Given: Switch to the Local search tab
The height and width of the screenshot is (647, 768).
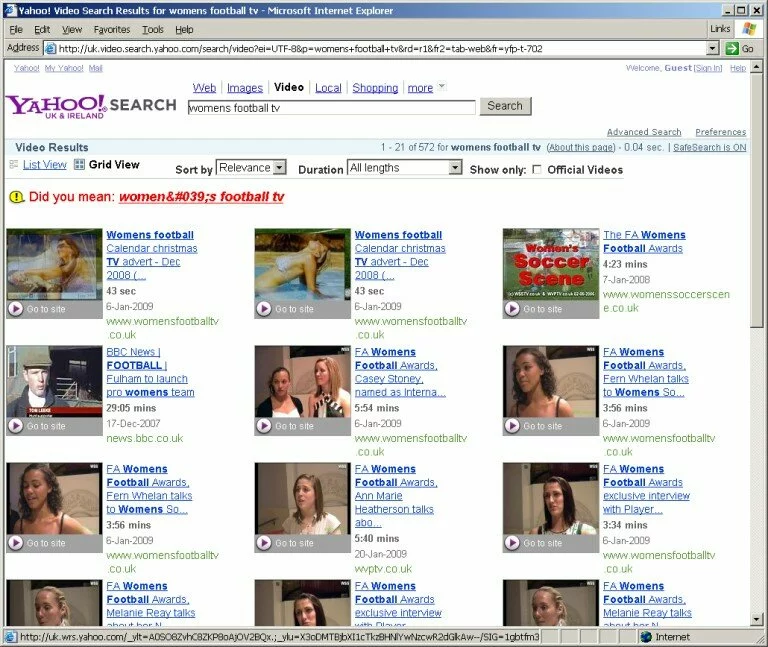Looking at the screenshot, I should pyautogui.click(x=328, y=88).
